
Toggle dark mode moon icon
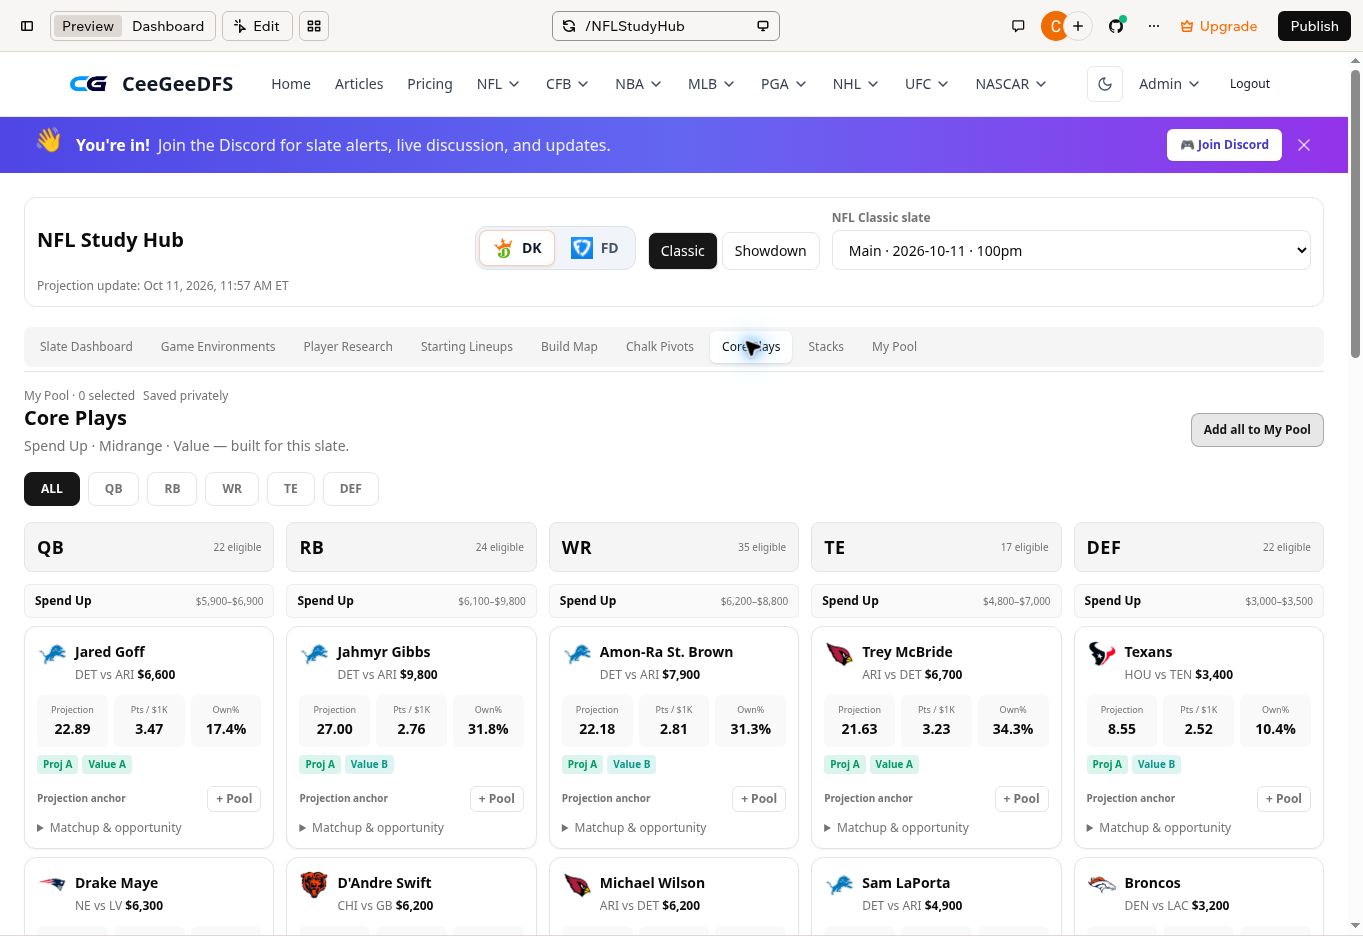tap(1105, 84)
